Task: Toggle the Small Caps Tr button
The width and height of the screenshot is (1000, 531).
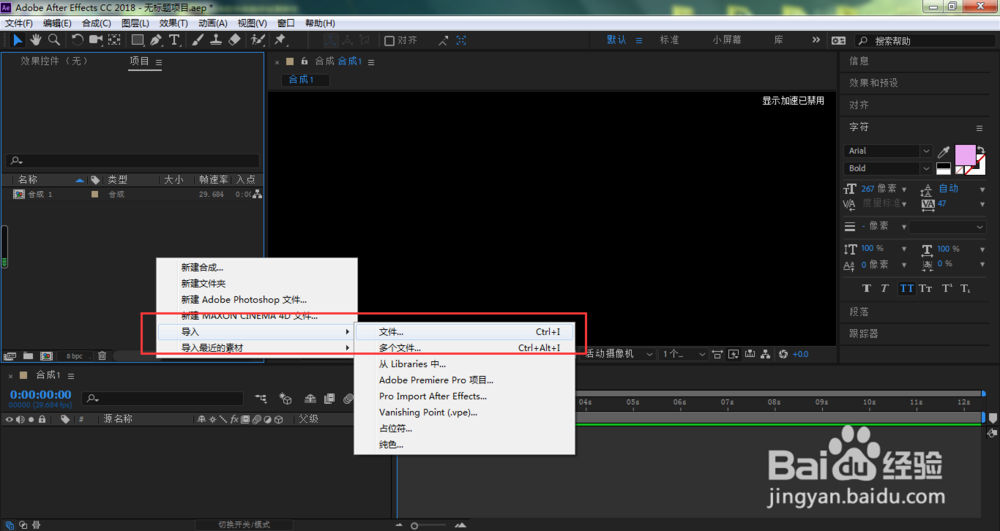Action: tap(926, 288)
